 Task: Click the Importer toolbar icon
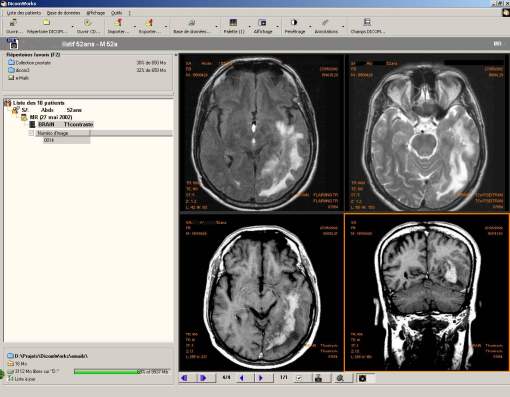pos(118,23)
